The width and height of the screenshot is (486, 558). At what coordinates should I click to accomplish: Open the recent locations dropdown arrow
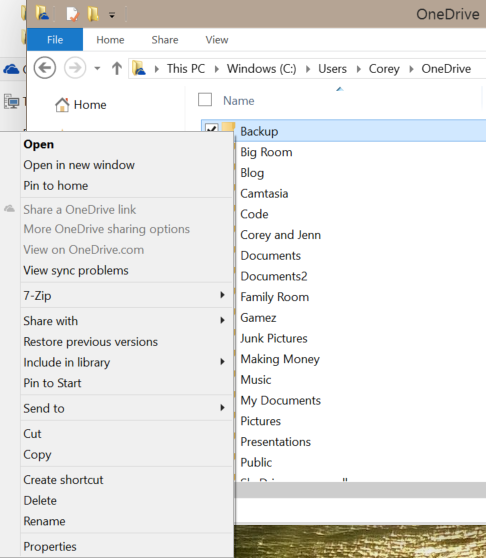point(97,68)
